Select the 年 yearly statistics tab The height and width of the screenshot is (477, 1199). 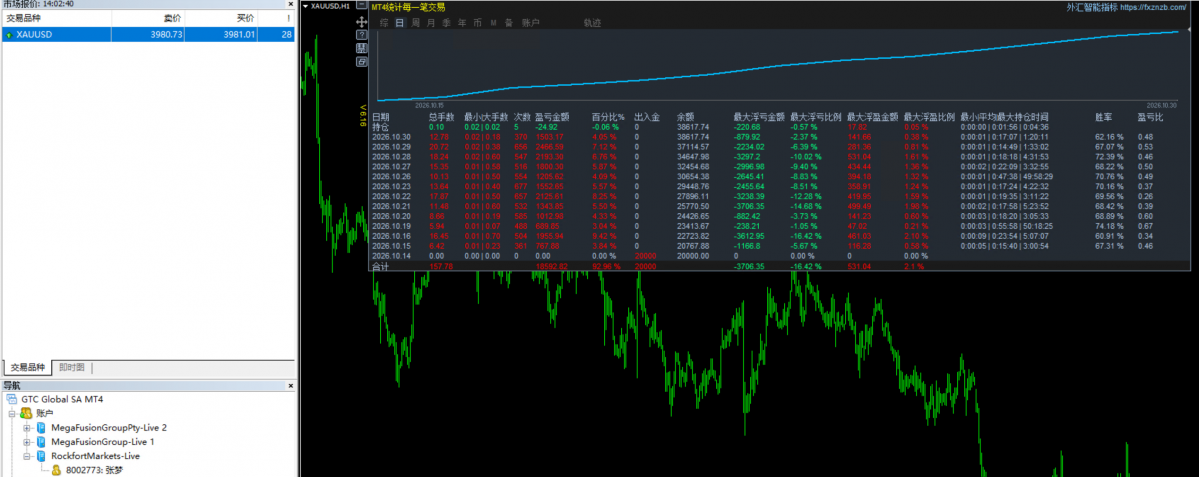pyautogui.click(x=461, y=23)
